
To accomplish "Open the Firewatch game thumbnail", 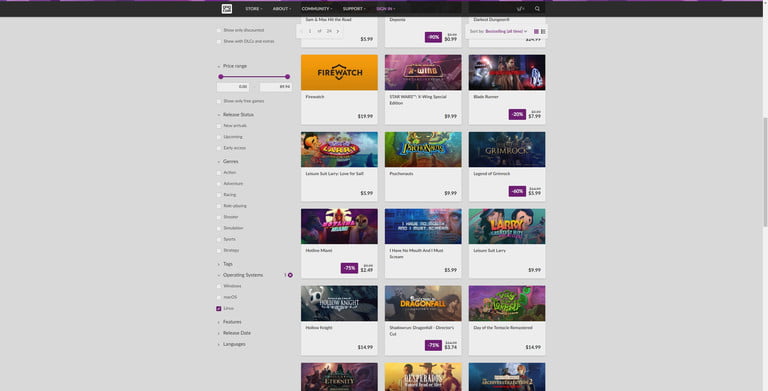I will coord(339,73).
